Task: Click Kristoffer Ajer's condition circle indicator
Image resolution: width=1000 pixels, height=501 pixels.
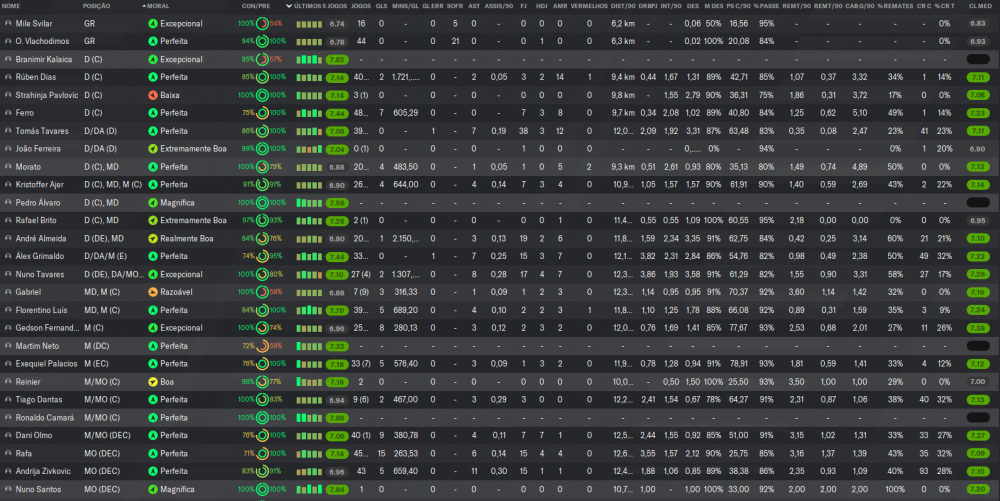Action: point(262,185)
